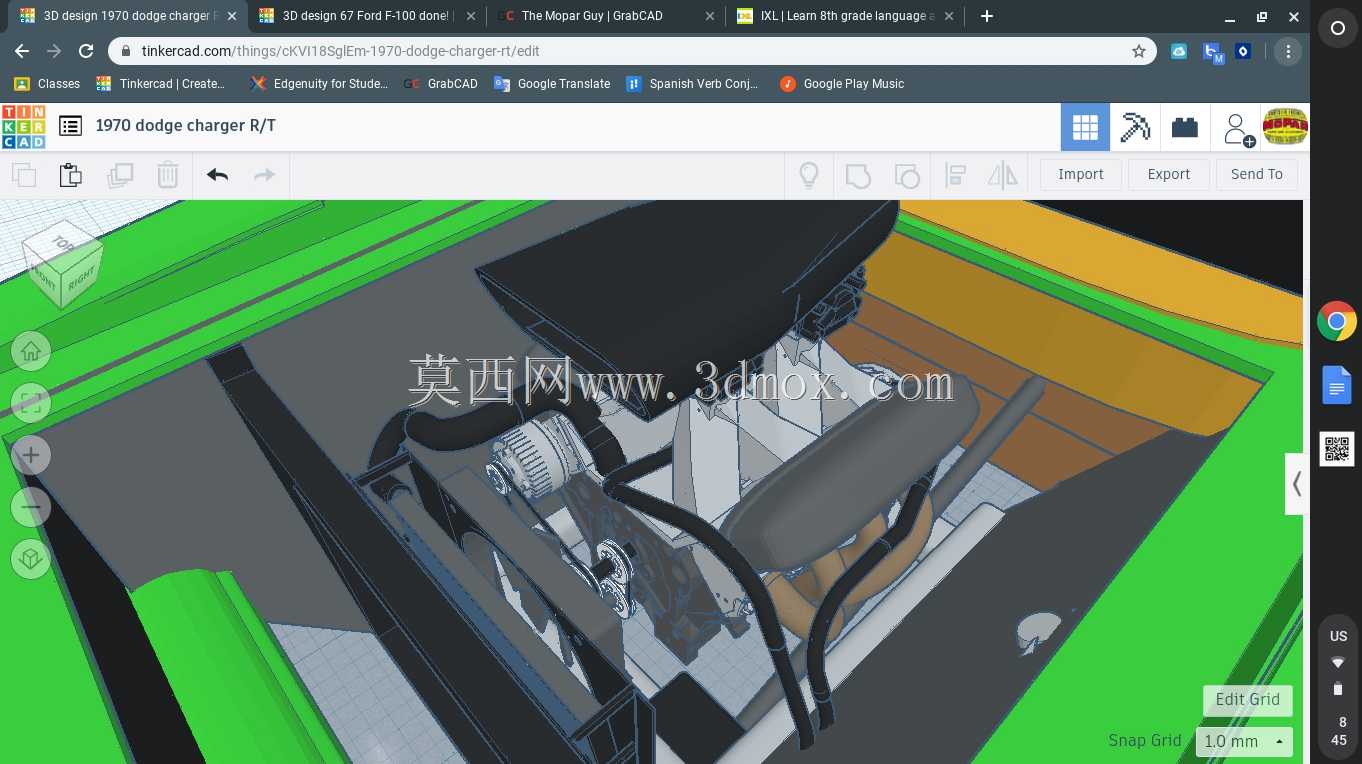Reload the Tinkercad page
Viewport: 1362px width, 764px height.
[86, 51]
